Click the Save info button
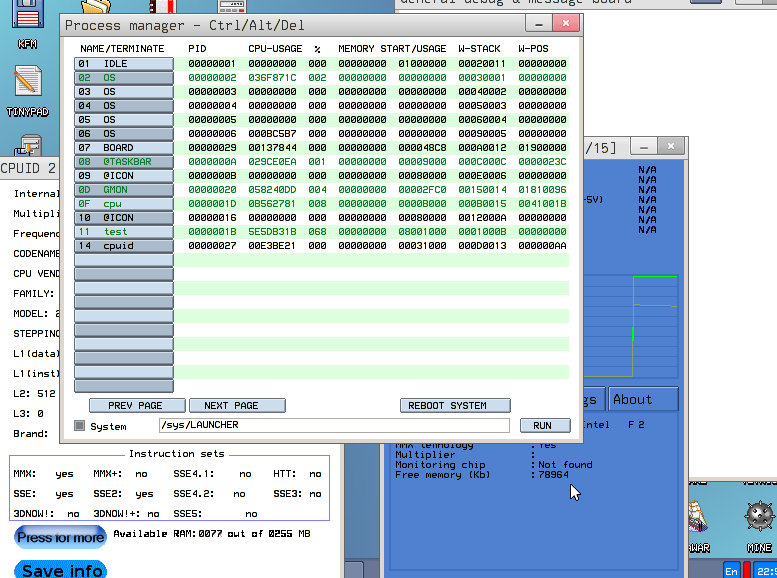The height and width of the screenshot is (578, 777). tap(62, 570)
